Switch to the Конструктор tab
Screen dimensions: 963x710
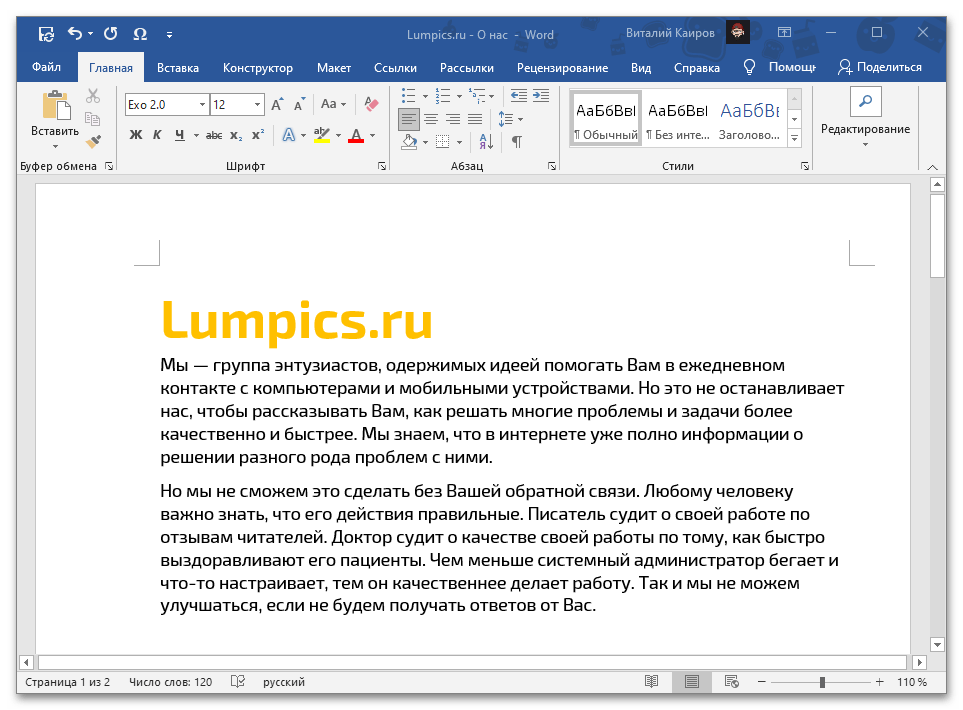(x=257, y=68)
